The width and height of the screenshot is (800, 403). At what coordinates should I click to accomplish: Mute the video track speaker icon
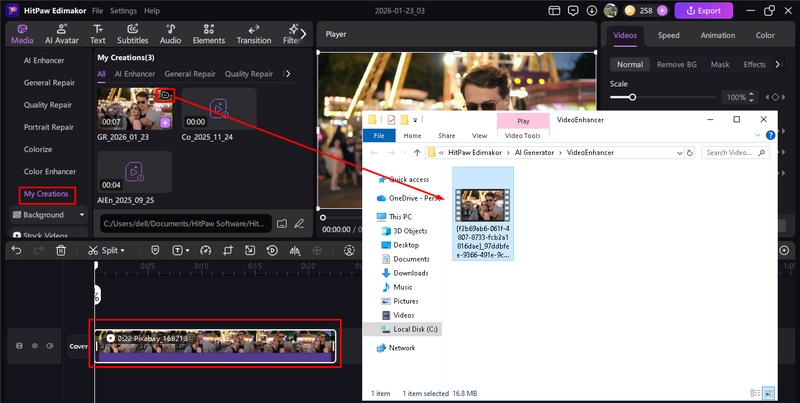(x=49, y=346)
